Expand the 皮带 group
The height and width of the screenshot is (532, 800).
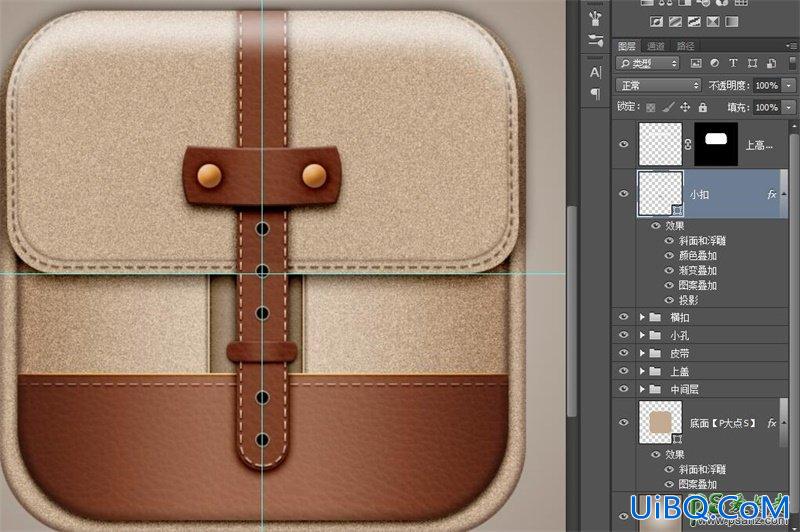click(642, 353)
